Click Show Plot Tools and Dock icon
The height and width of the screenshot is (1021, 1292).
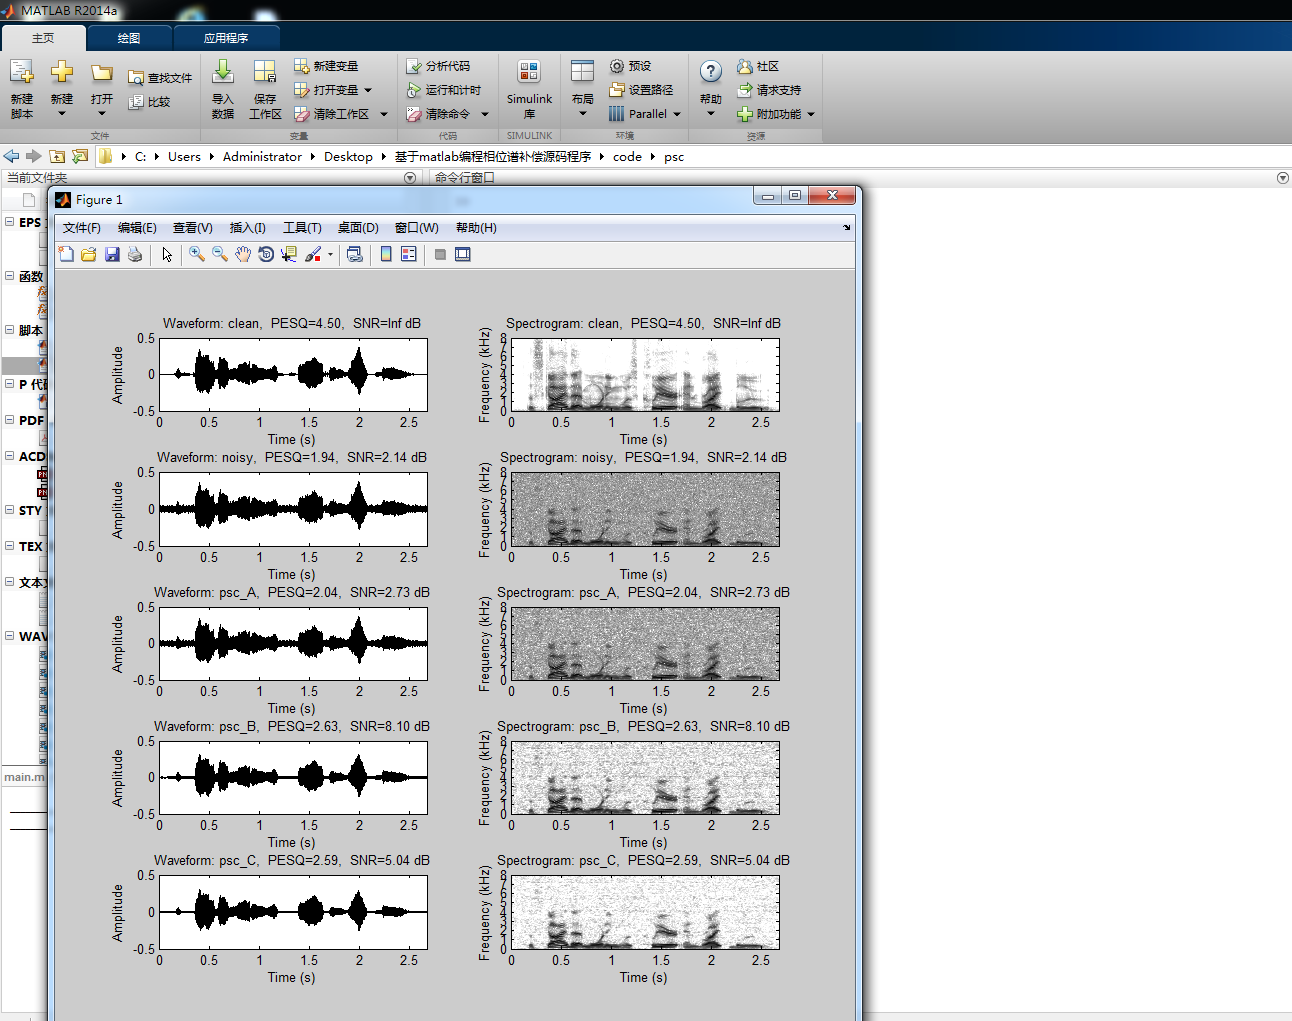[x=463, y=254]
